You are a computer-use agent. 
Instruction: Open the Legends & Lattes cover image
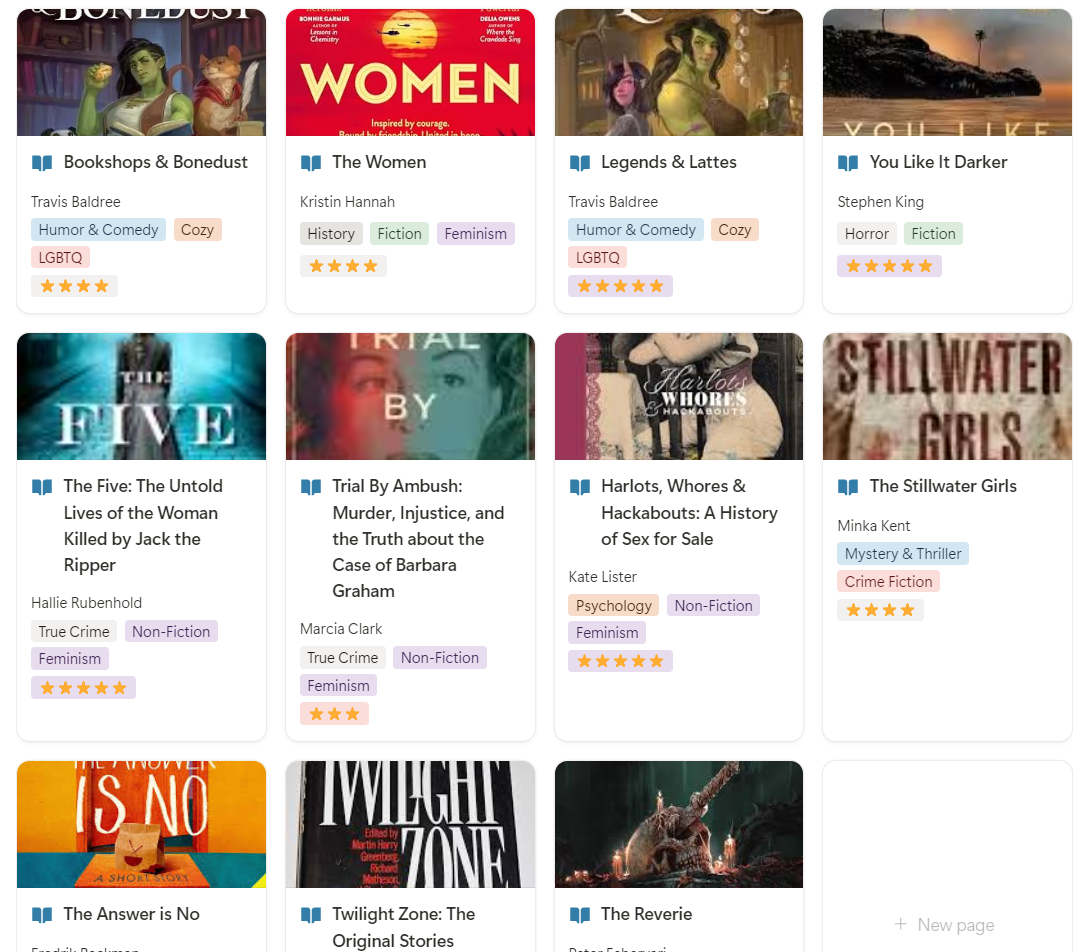(x=679, y=72)
